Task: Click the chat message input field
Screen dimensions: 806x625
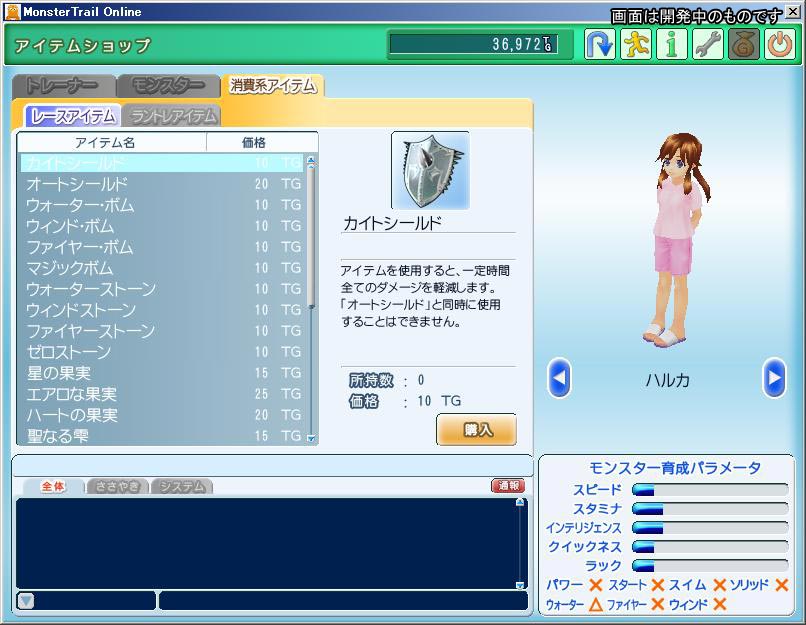Action: tap(343, 600)
